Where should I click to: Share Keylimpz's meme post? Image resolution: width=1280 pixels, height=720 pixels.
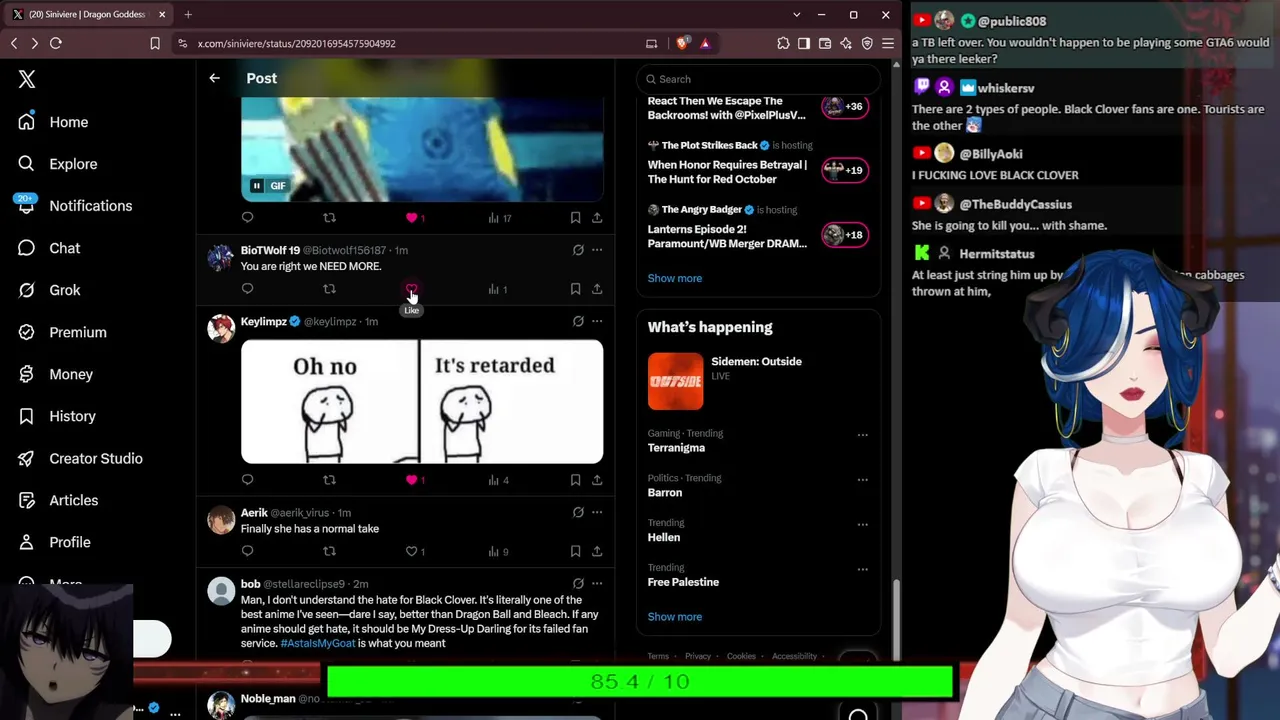tap(597, 480)
